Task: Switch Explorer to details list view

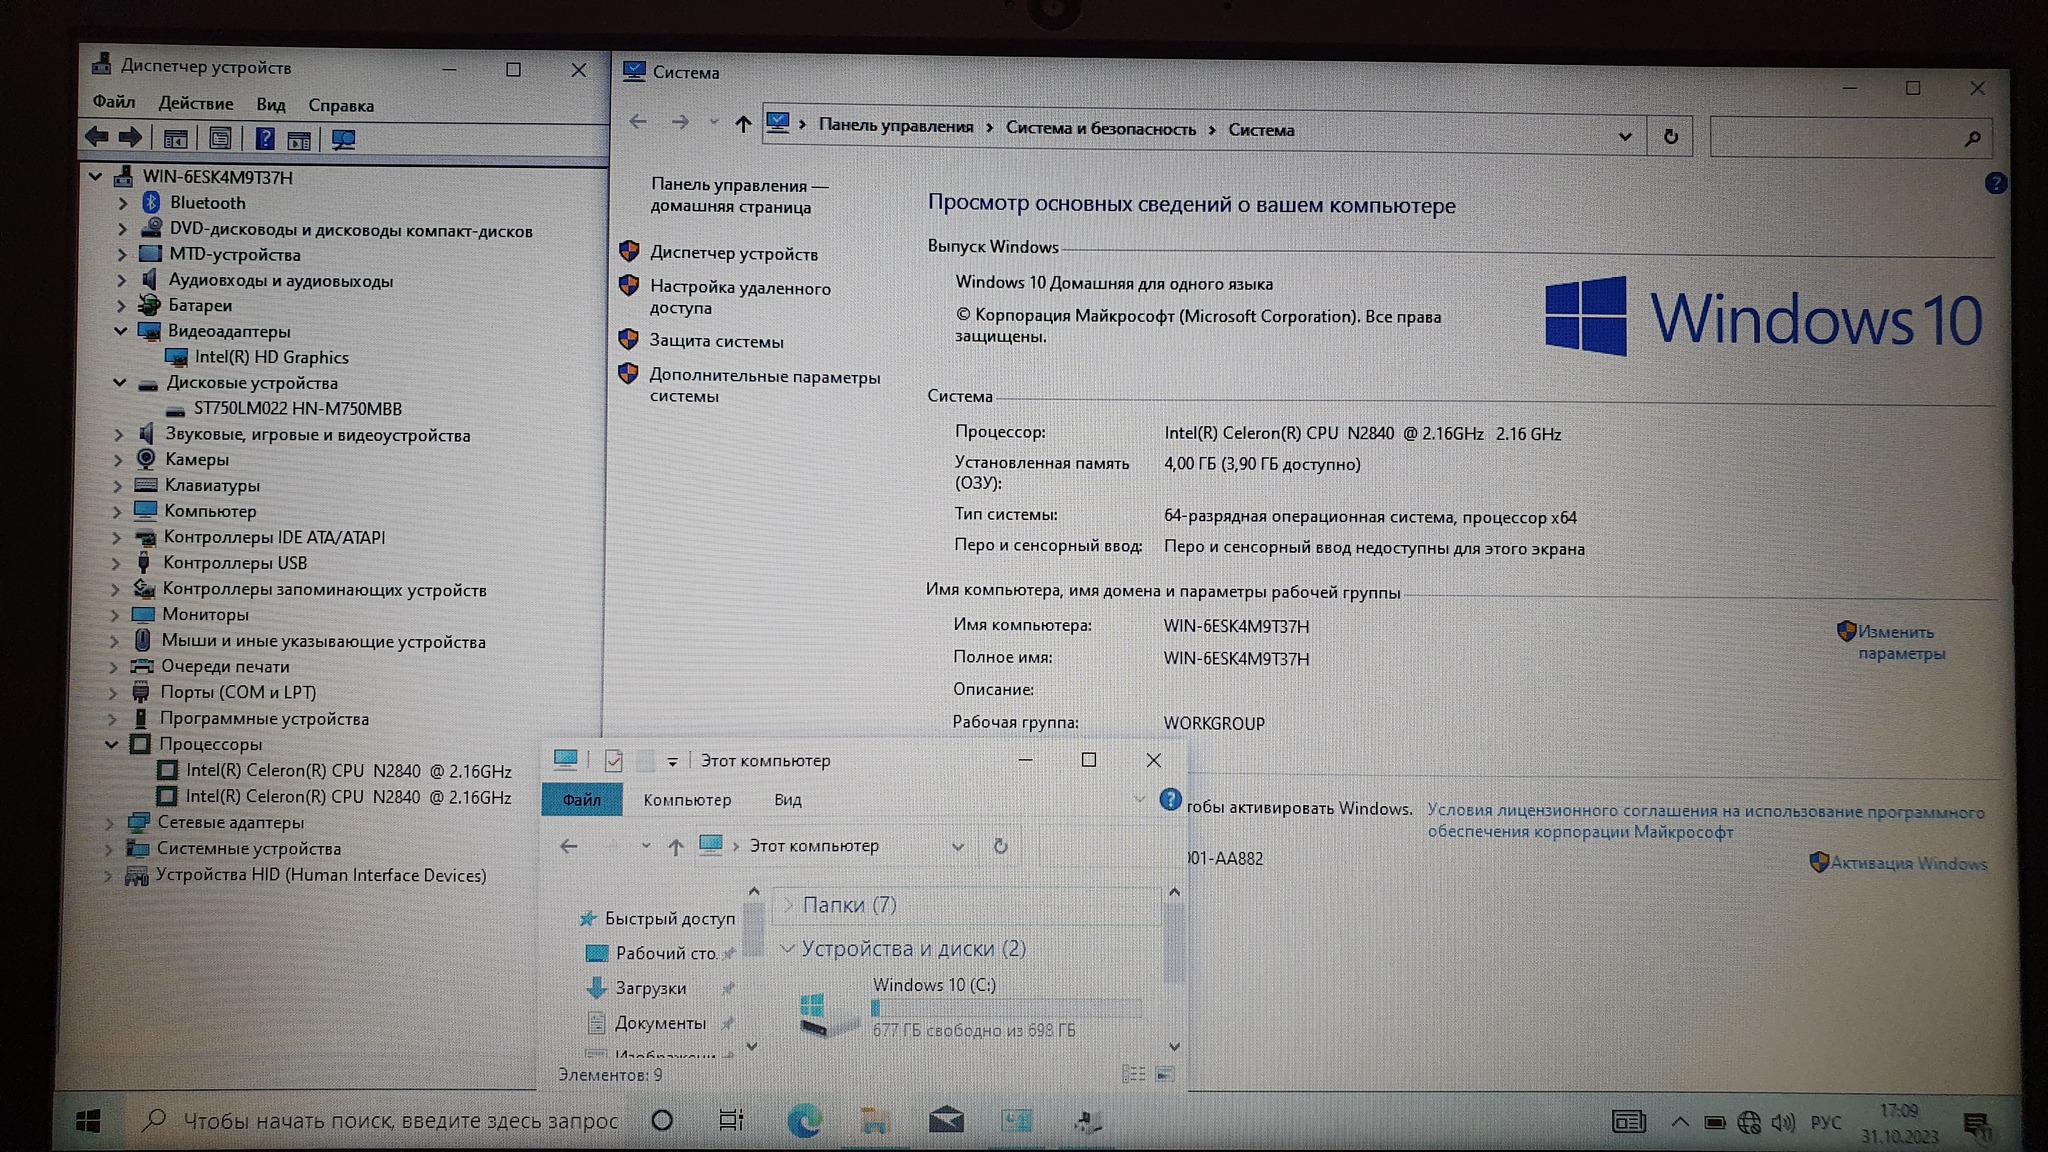Action: click(x=1133, y=1074)
